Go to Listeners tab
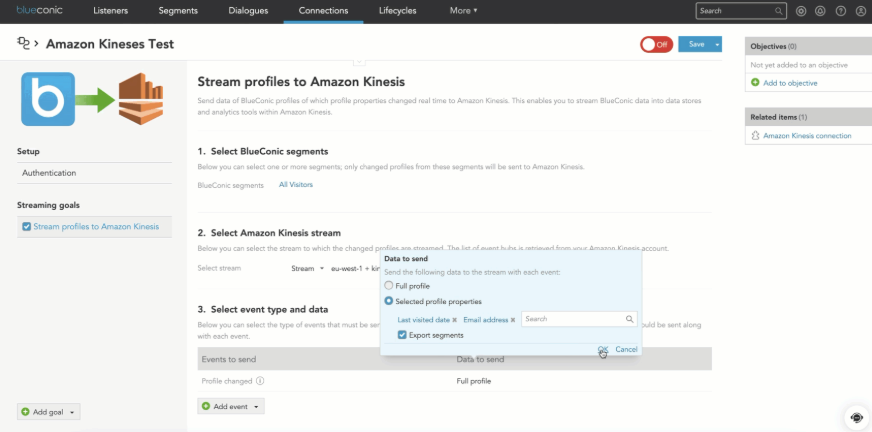Viewport: 872px width, 432px height. pos(111,11)
